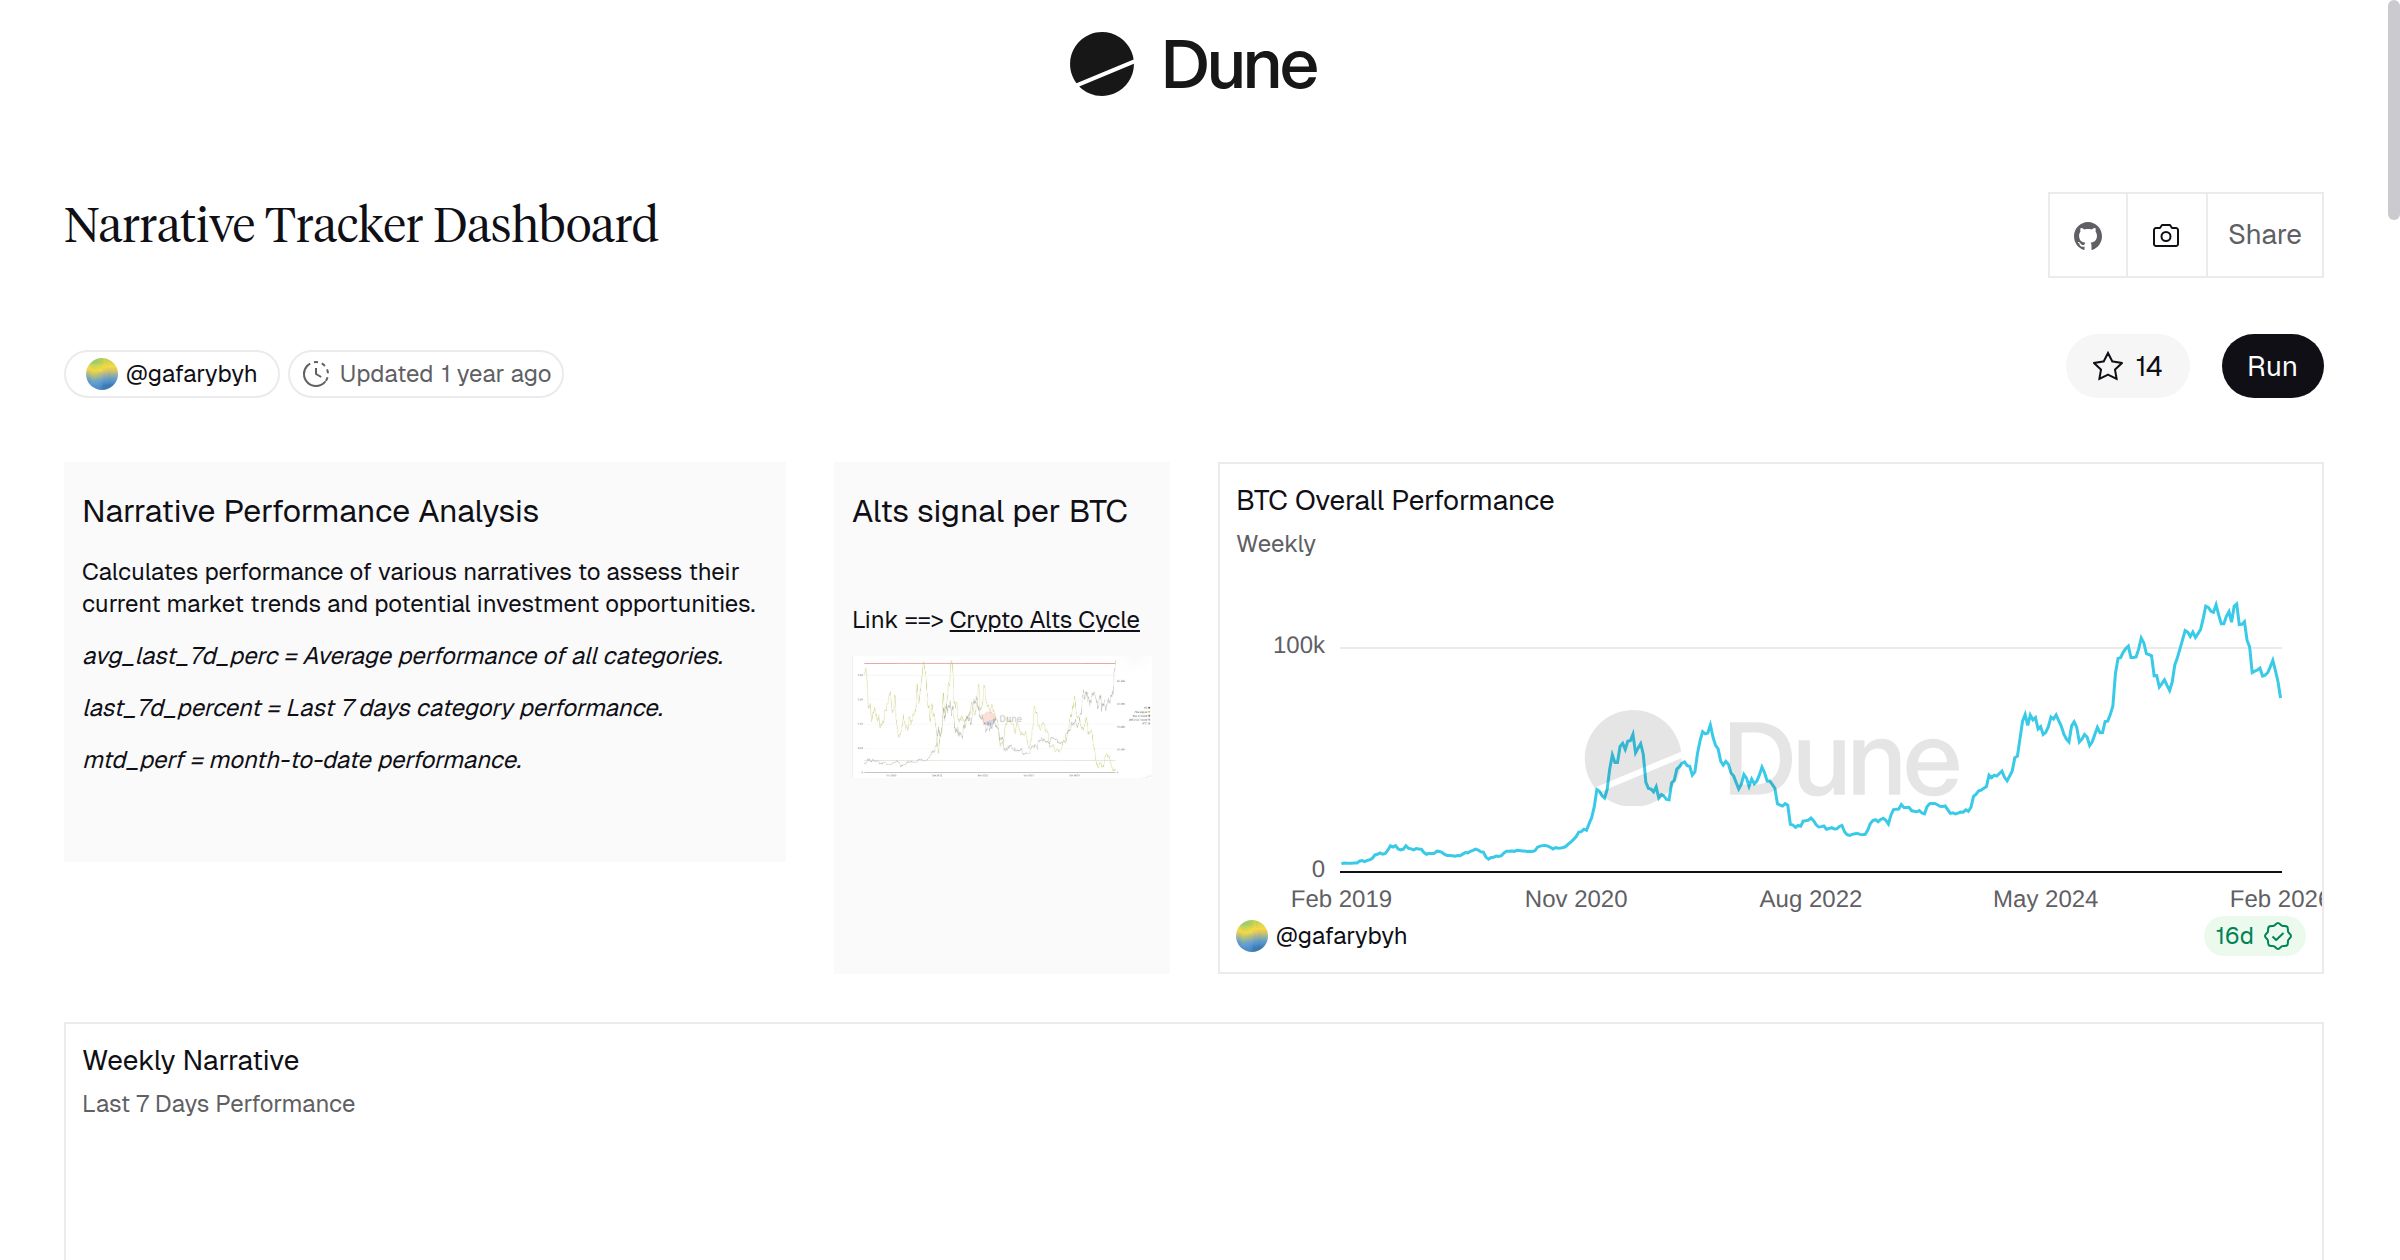This screenshot has width=2400, height=1260.
Task: Click the verified checkmark badge next to 16d
Action: tap(2277, 936)
